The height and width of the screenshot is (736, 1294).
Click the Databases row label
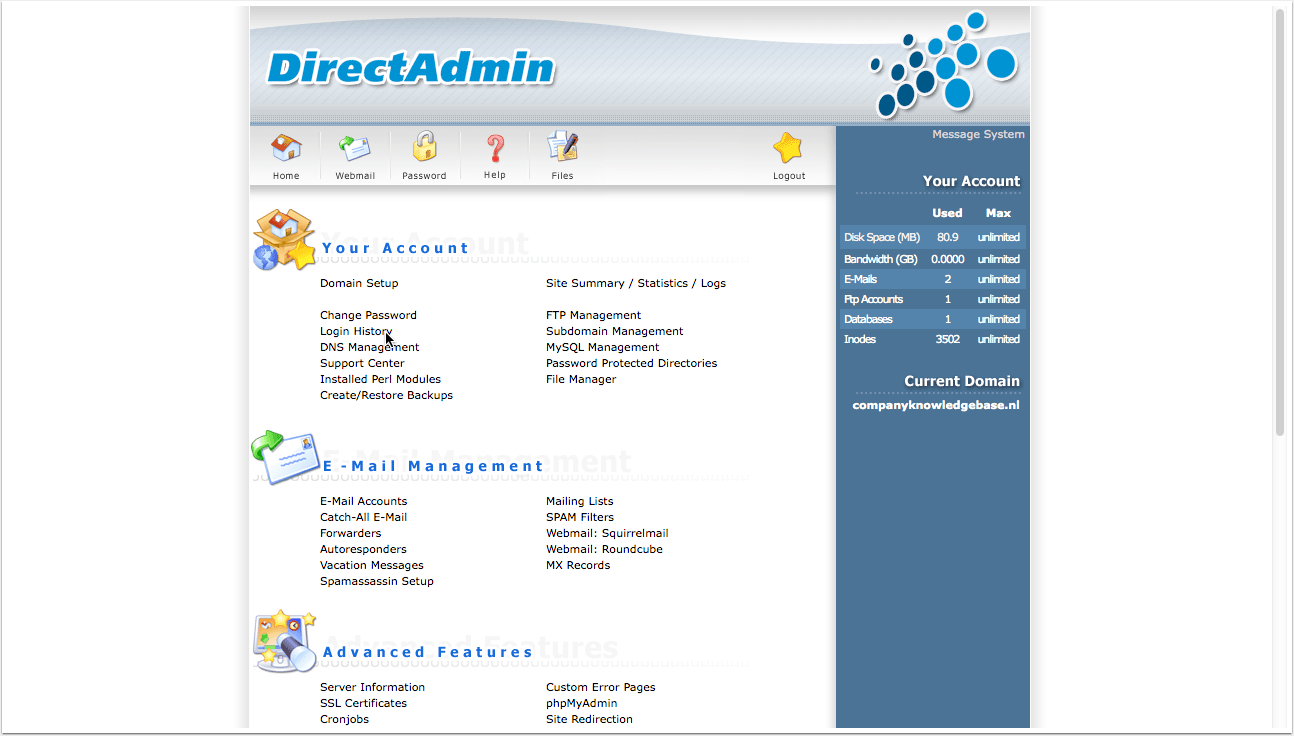point(868,319)
